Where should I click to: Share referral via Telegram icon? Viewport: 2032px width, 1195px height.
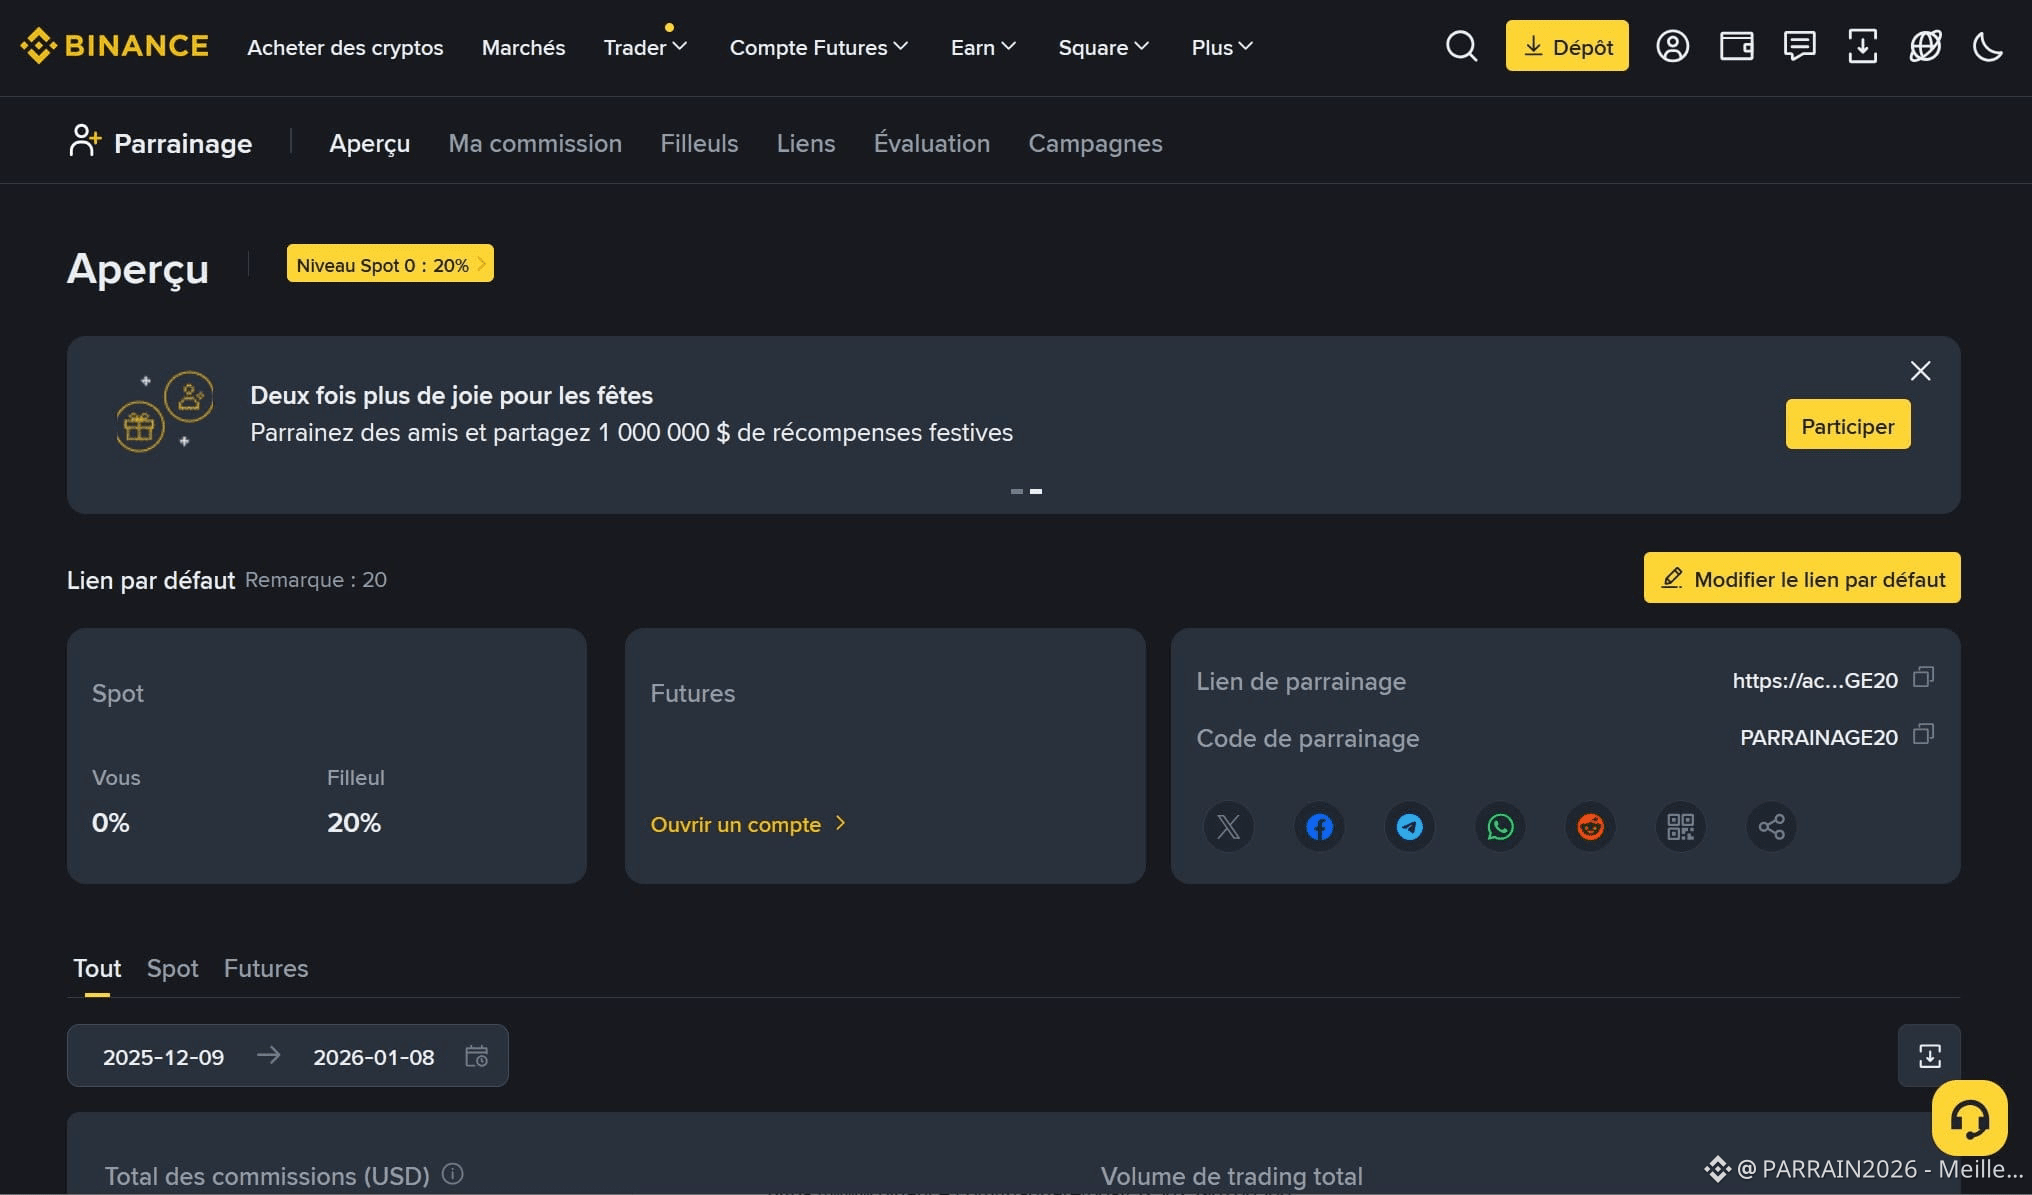(1409, 827)
